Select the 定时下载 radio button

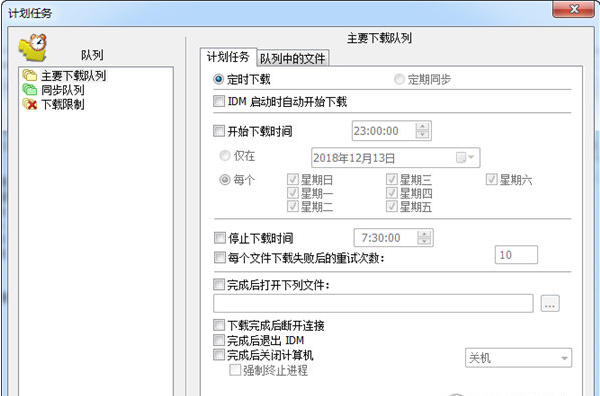point(218,79)
